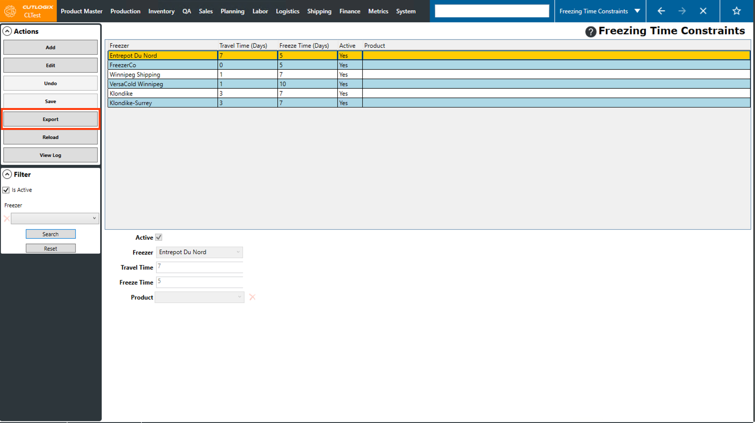The image size is (755, 423).
Task: Click the Export button
Action: pyautogui.click(x=50, y=119)
